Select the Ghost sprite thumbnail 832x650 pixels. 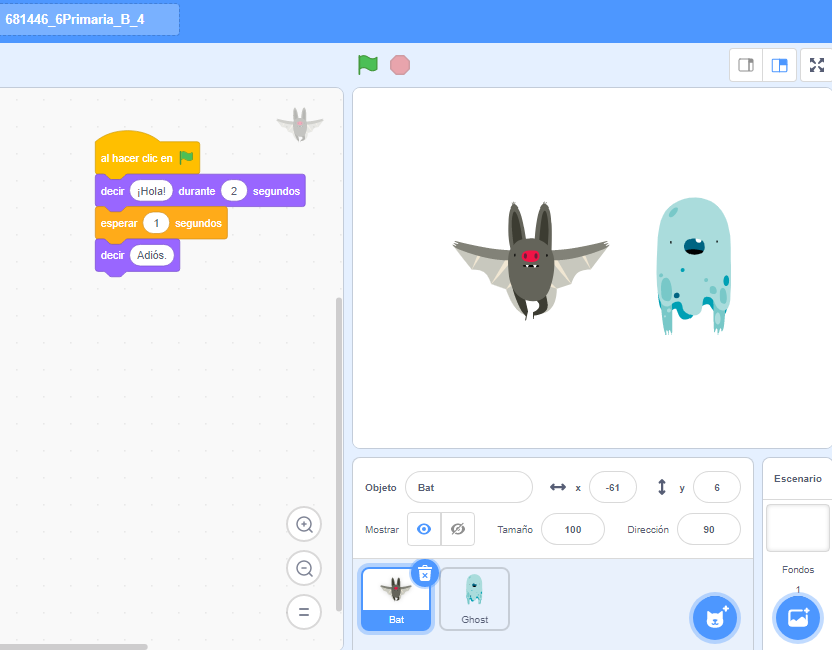pyautogui.click(x=474, y=599)
